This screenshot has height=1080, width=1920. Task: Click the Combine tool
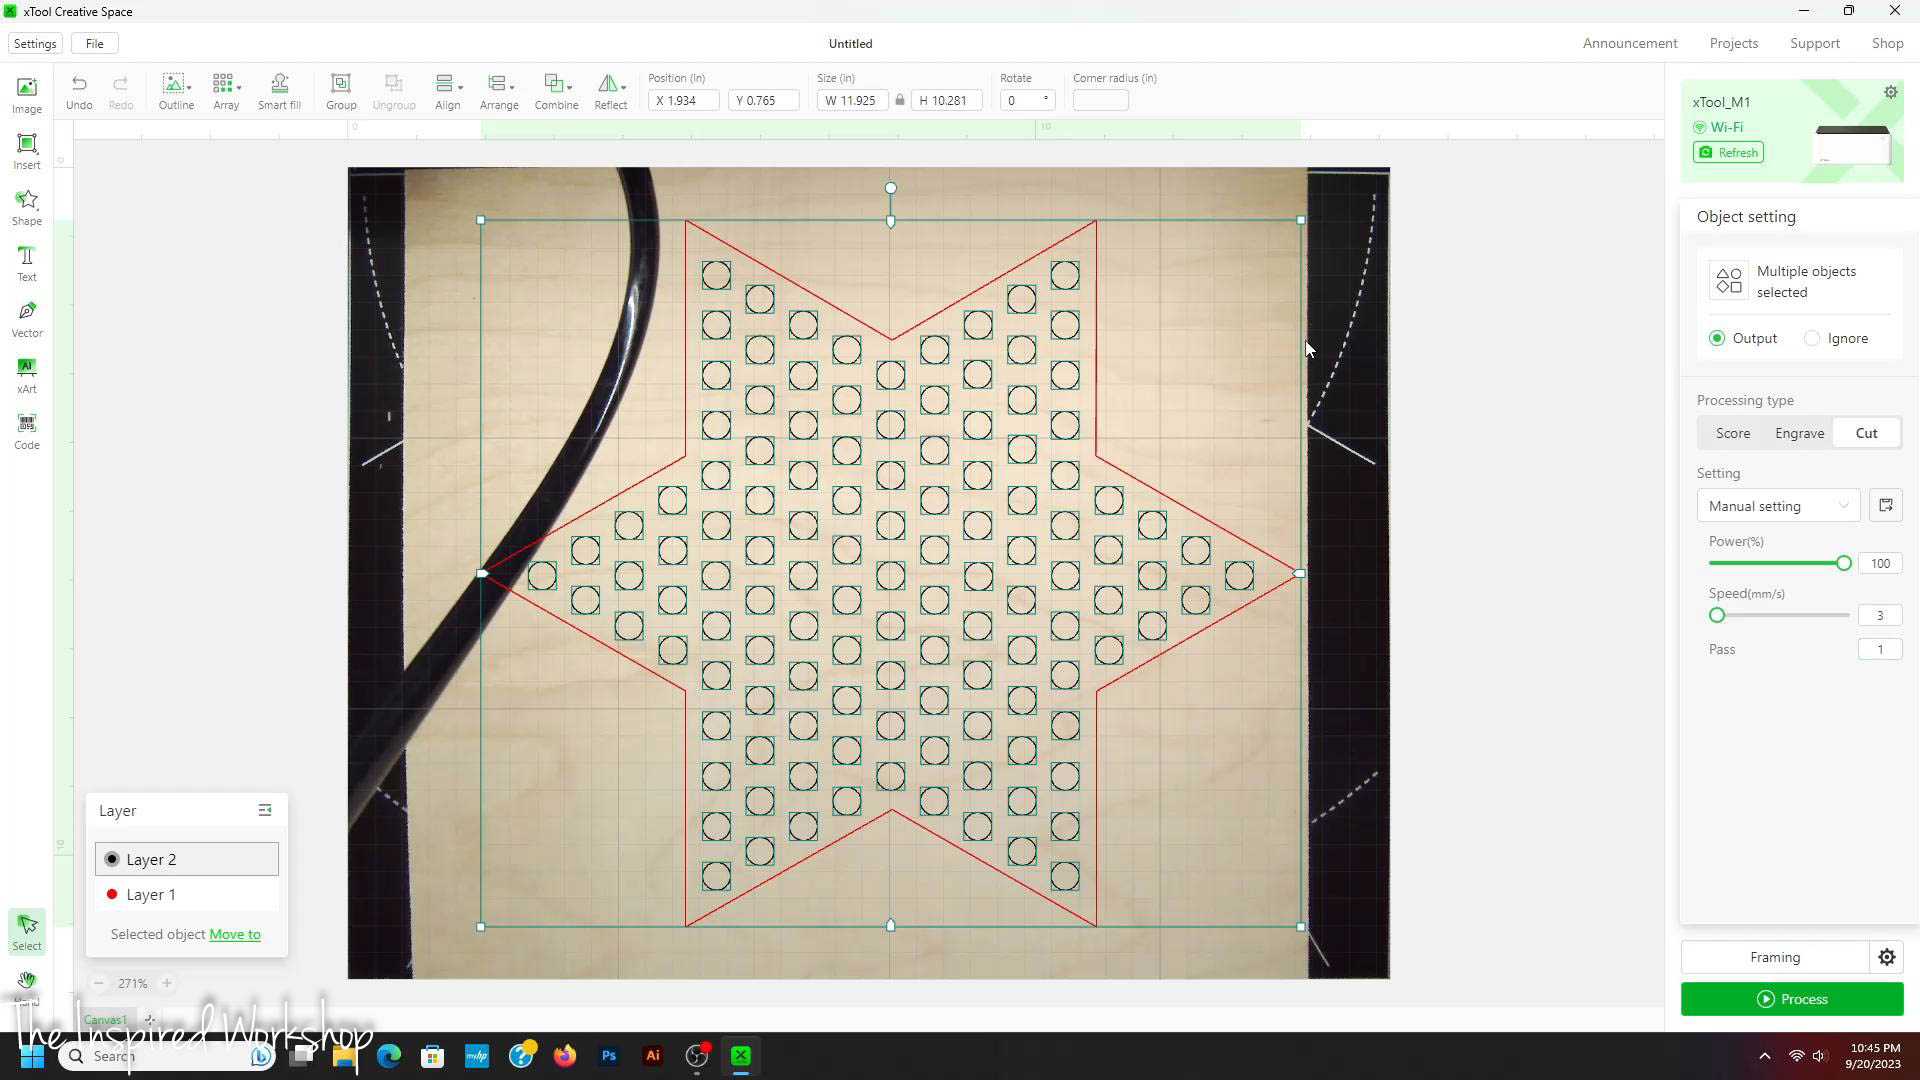tap(556, 90)
